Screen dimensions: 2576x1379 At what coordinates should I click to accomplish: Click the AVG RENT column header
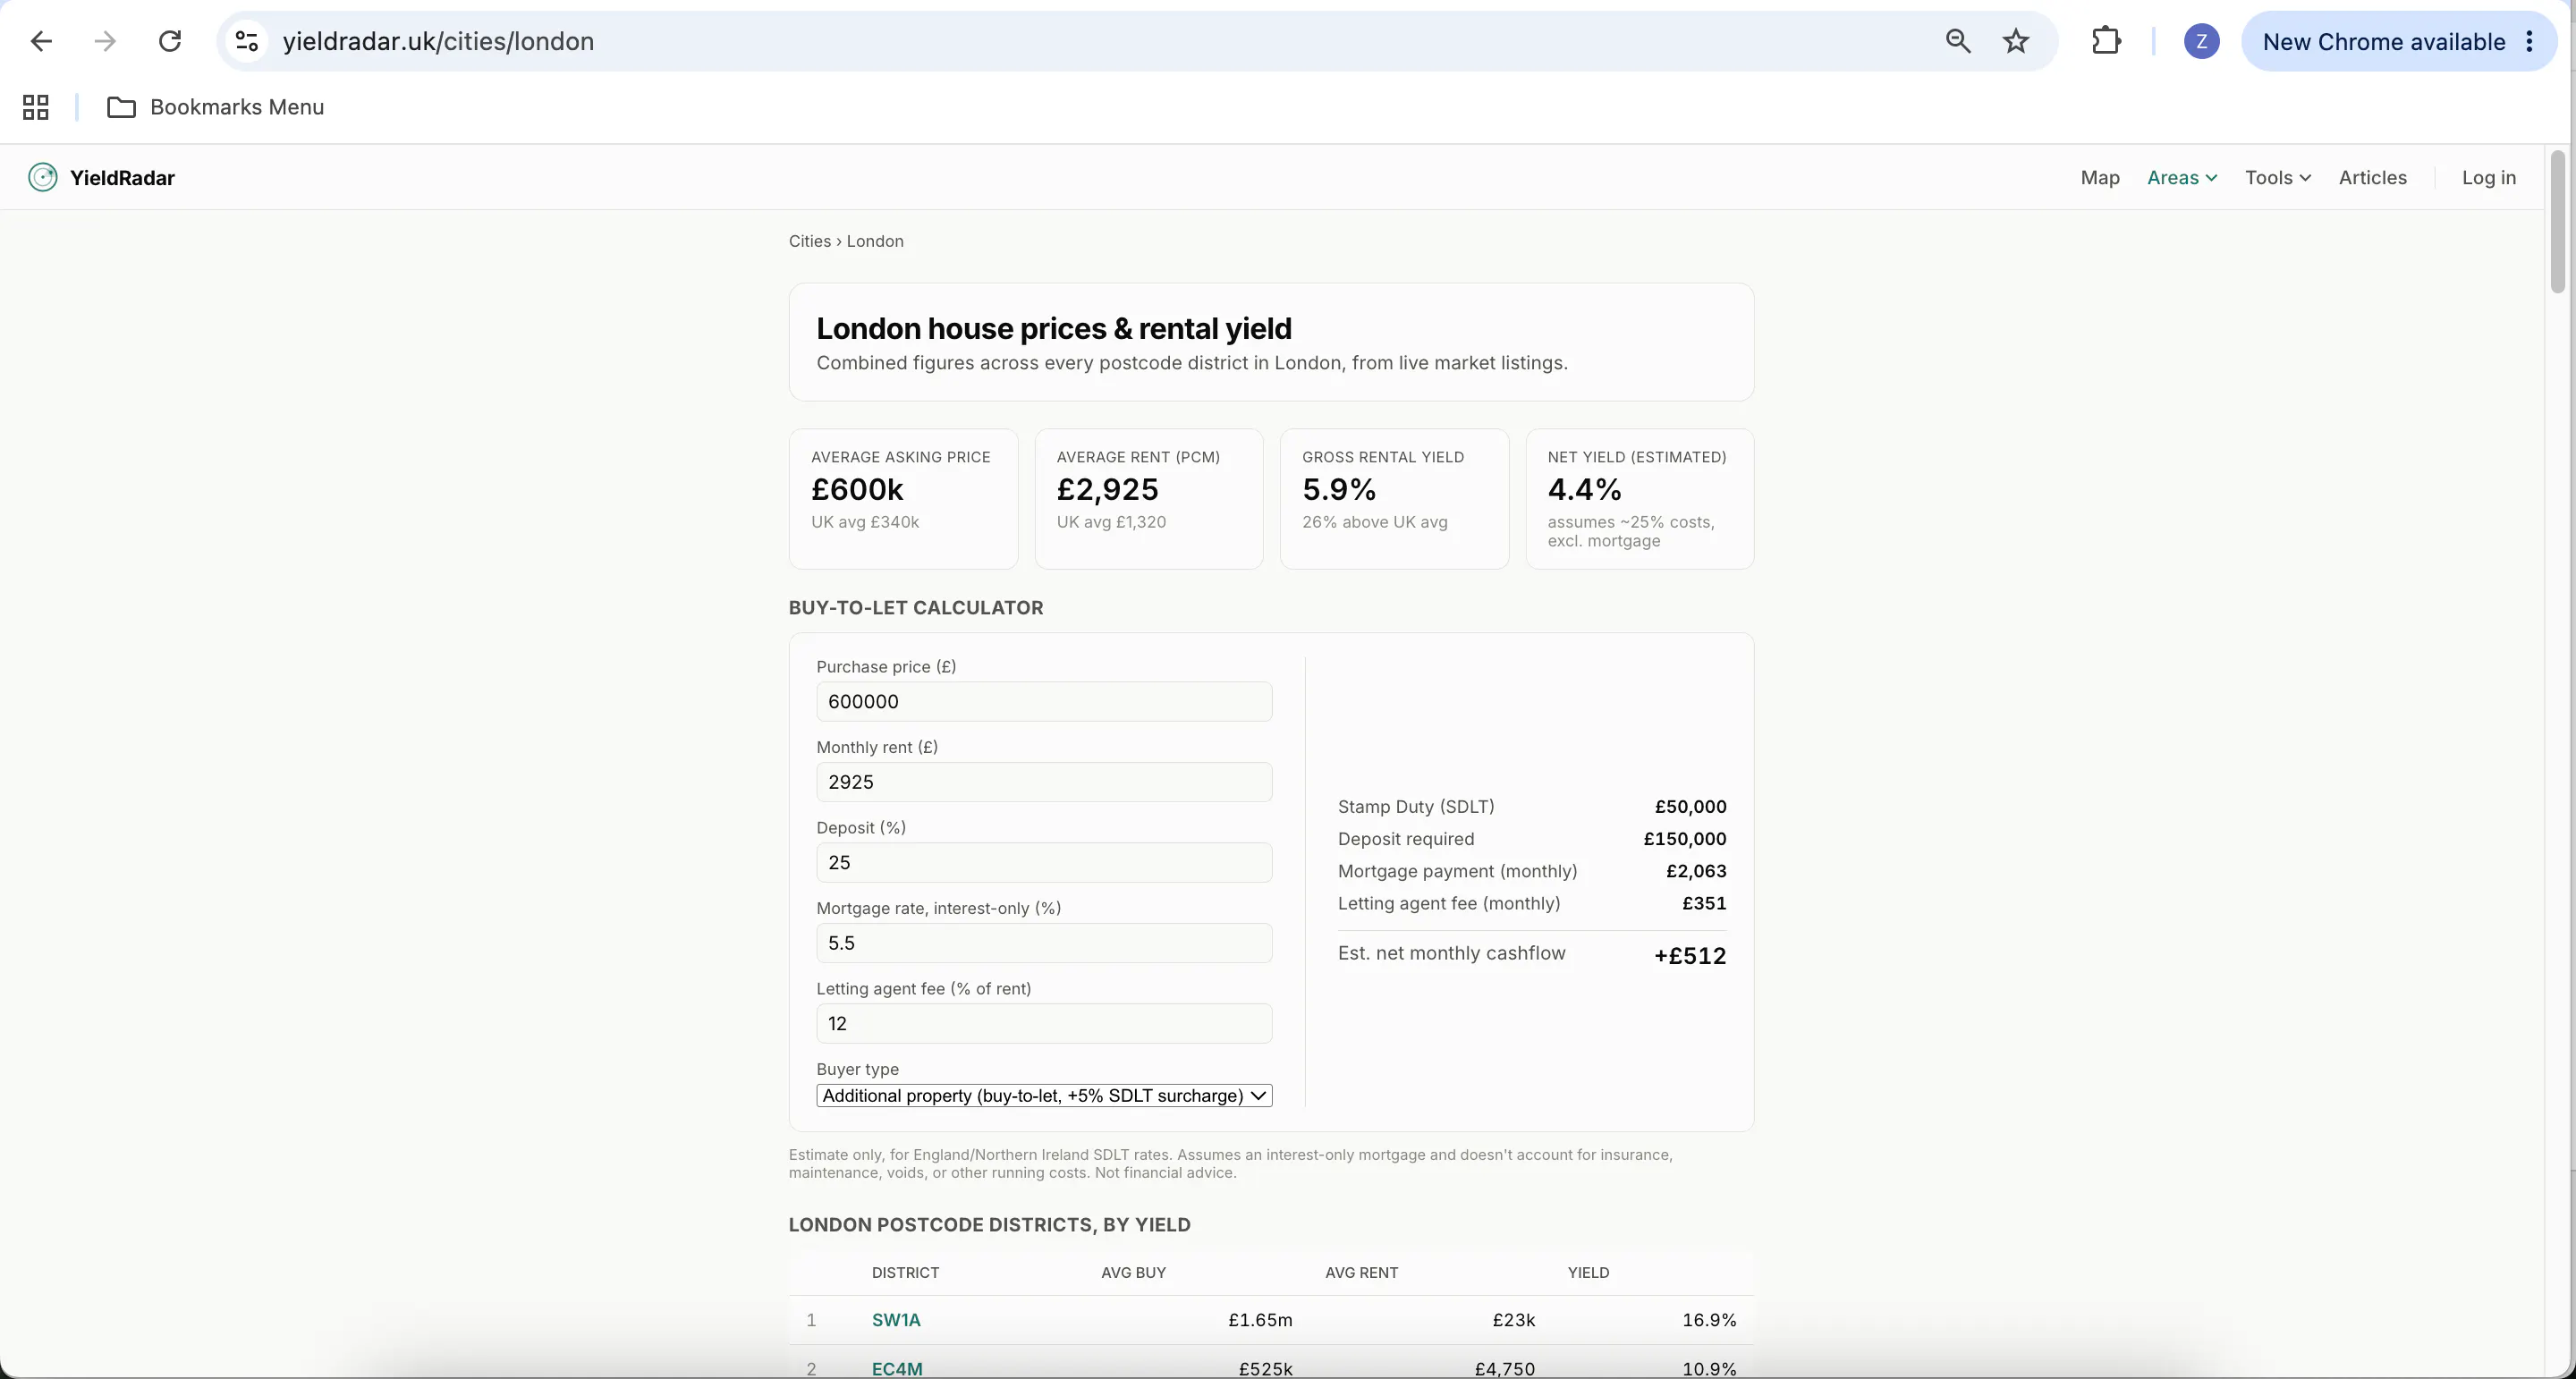[1361, 1273]
